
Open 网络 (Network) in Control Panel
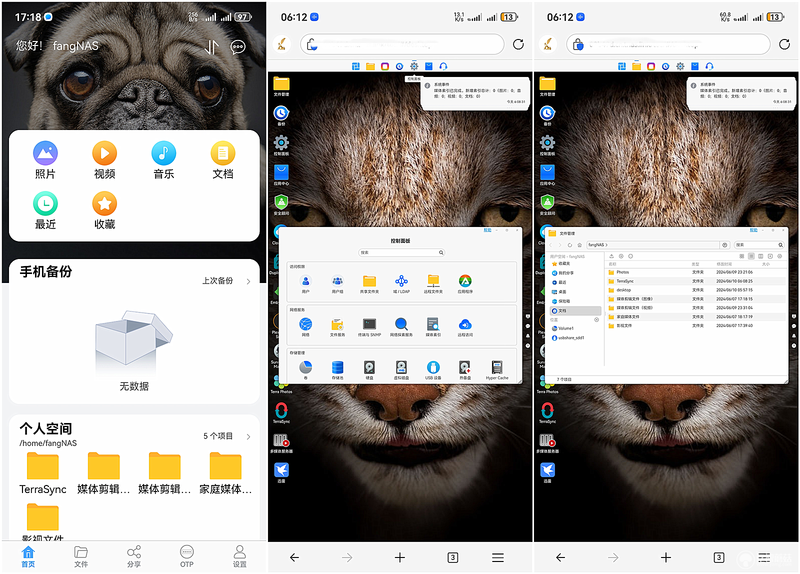coord(305,327)
